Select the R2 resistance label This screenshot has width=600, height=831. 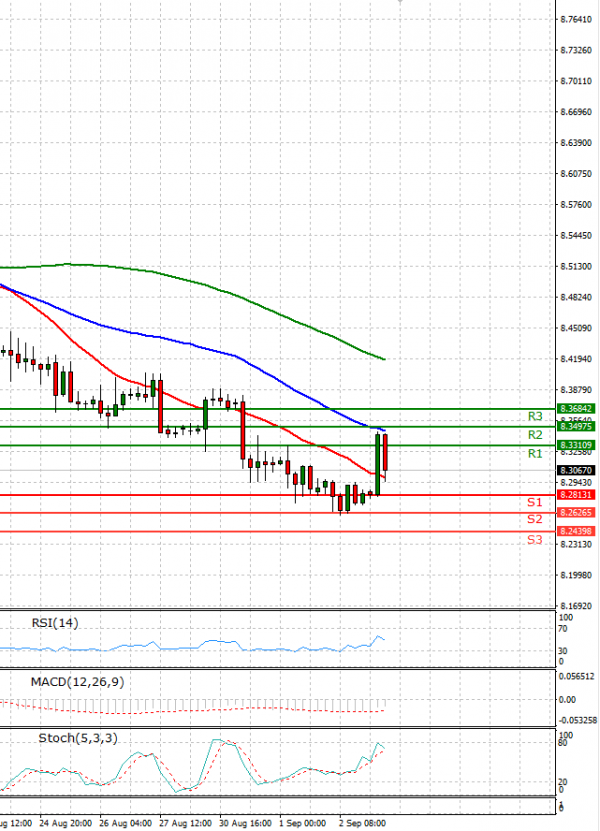pos(535,435)
